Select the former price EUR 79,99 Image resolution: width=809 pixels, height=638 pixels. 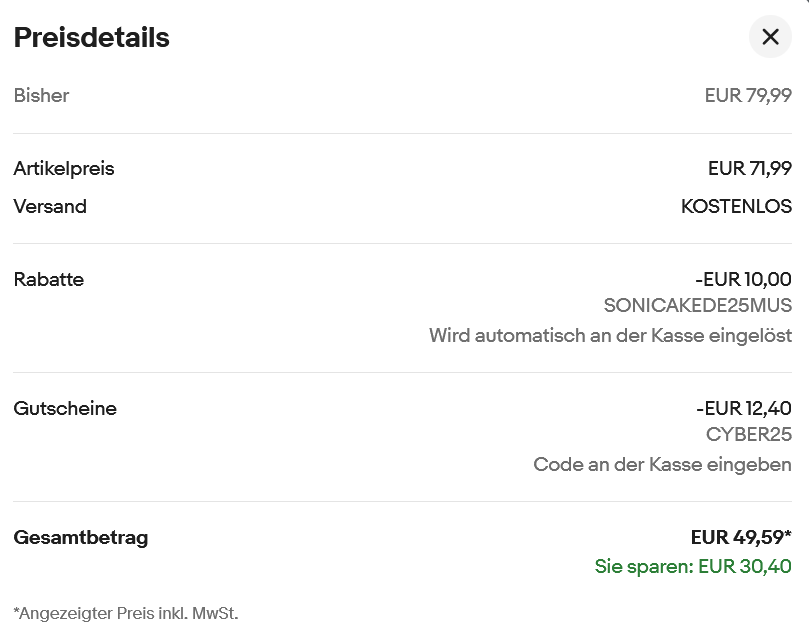(748, 96)
